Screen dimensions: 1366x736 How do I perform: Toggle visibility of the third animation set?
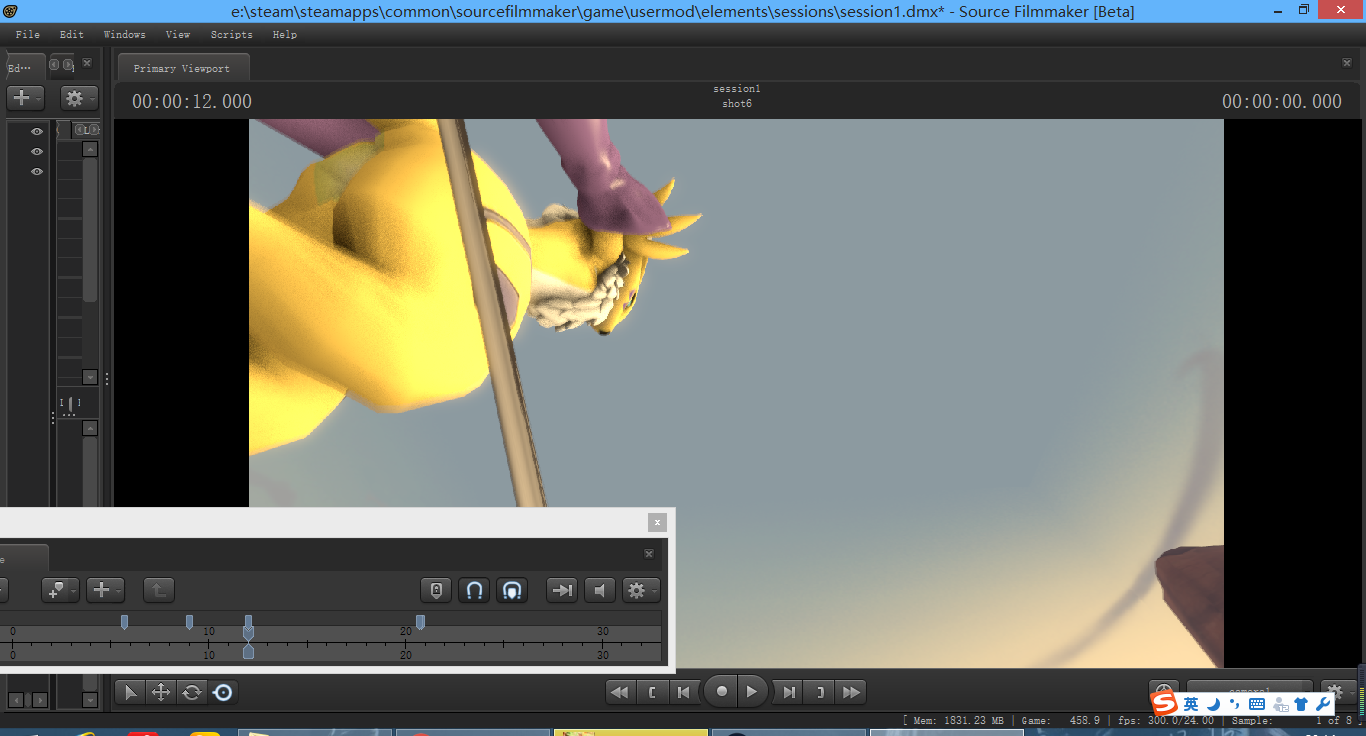(37, 171)
